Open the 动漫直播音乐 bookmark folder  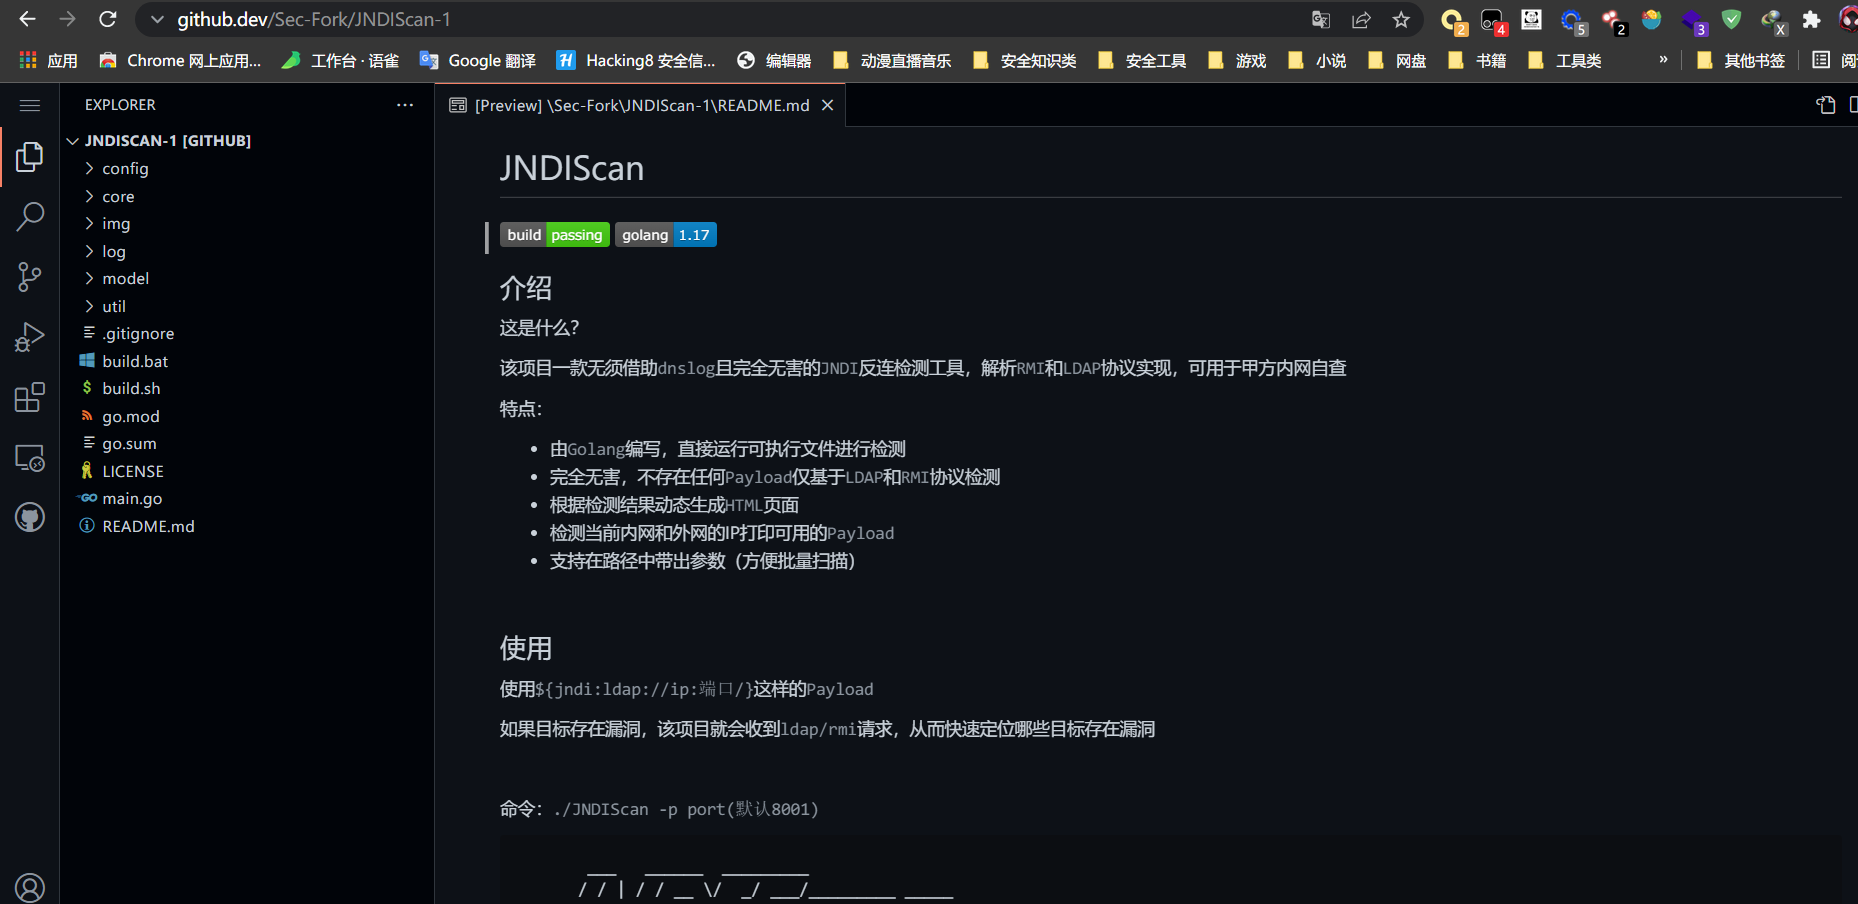pos(892,61)
